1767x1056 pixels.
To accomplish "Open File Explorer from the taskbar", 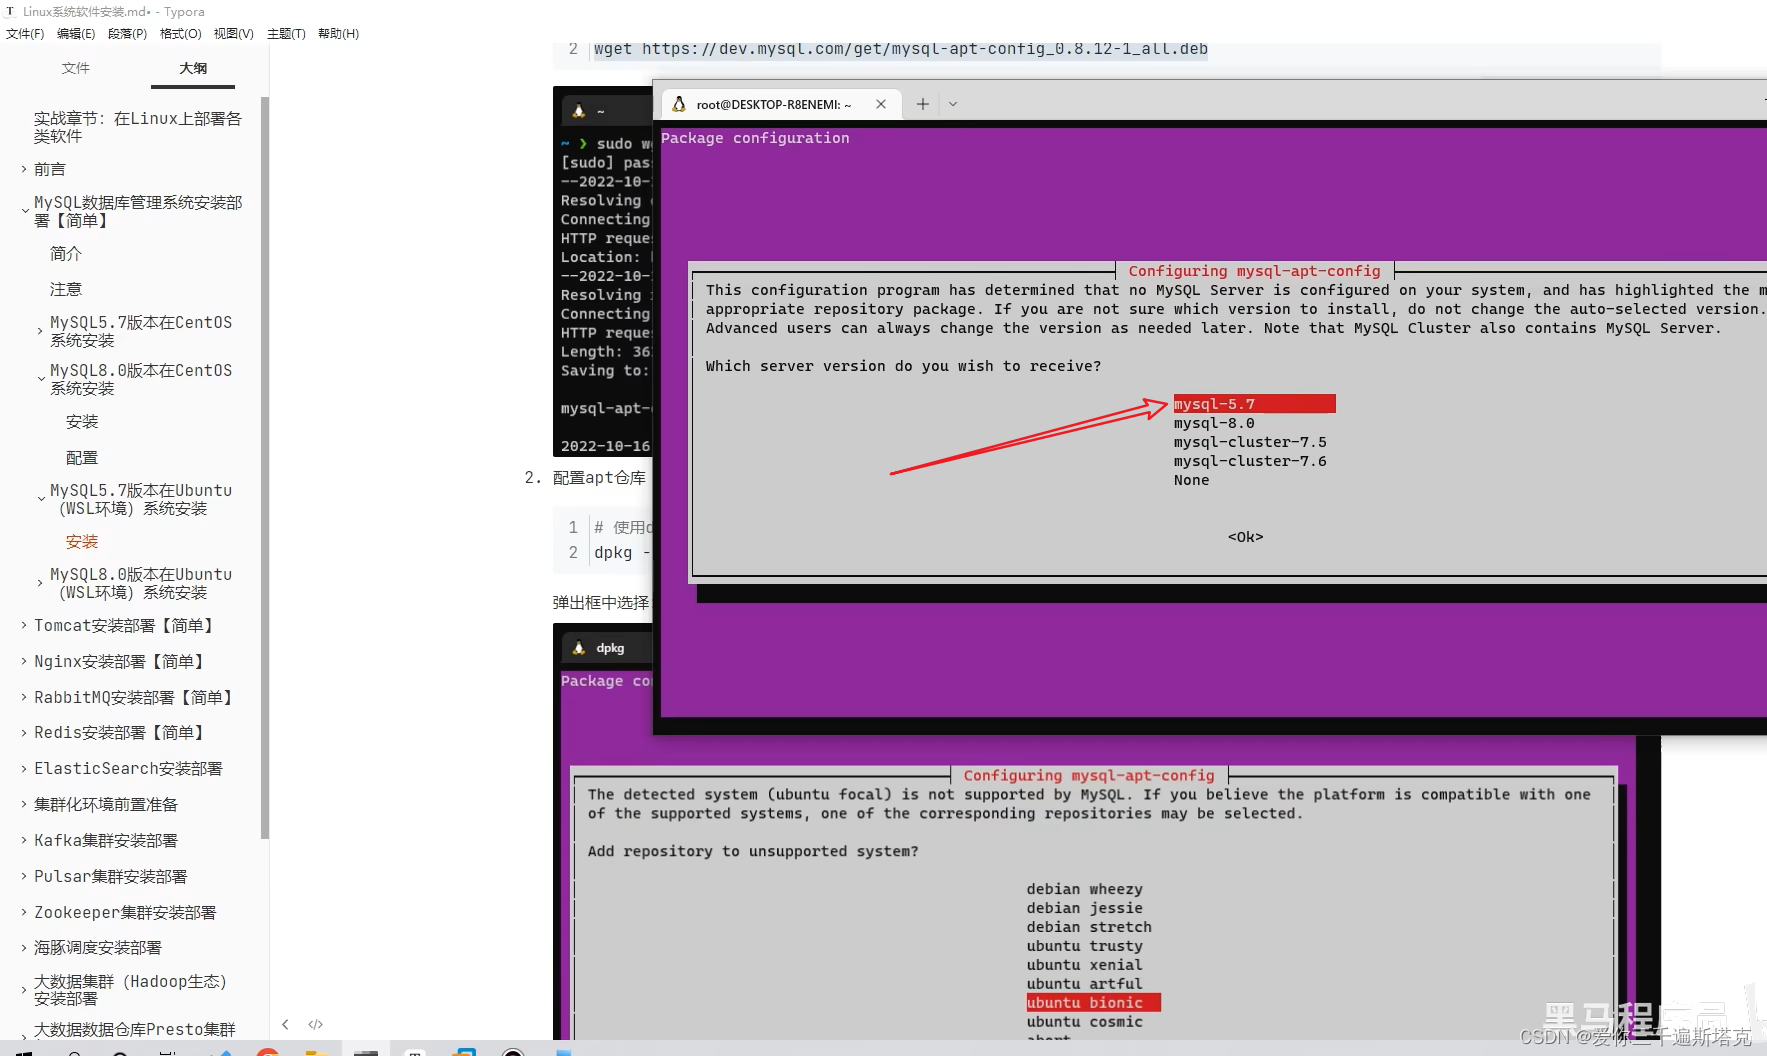I will point(318,1050).
